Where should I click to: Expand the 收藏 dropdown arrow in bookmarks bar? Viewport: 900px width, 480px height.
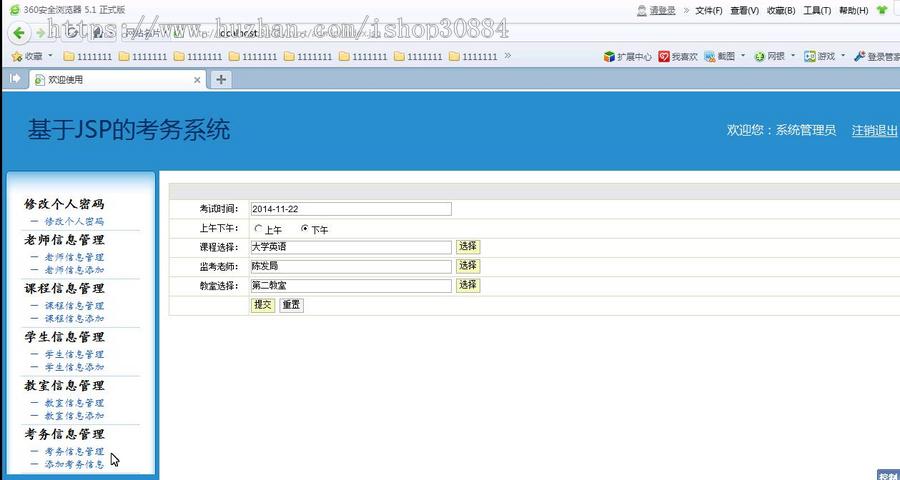pyautogui.click(x=51, y=56)
